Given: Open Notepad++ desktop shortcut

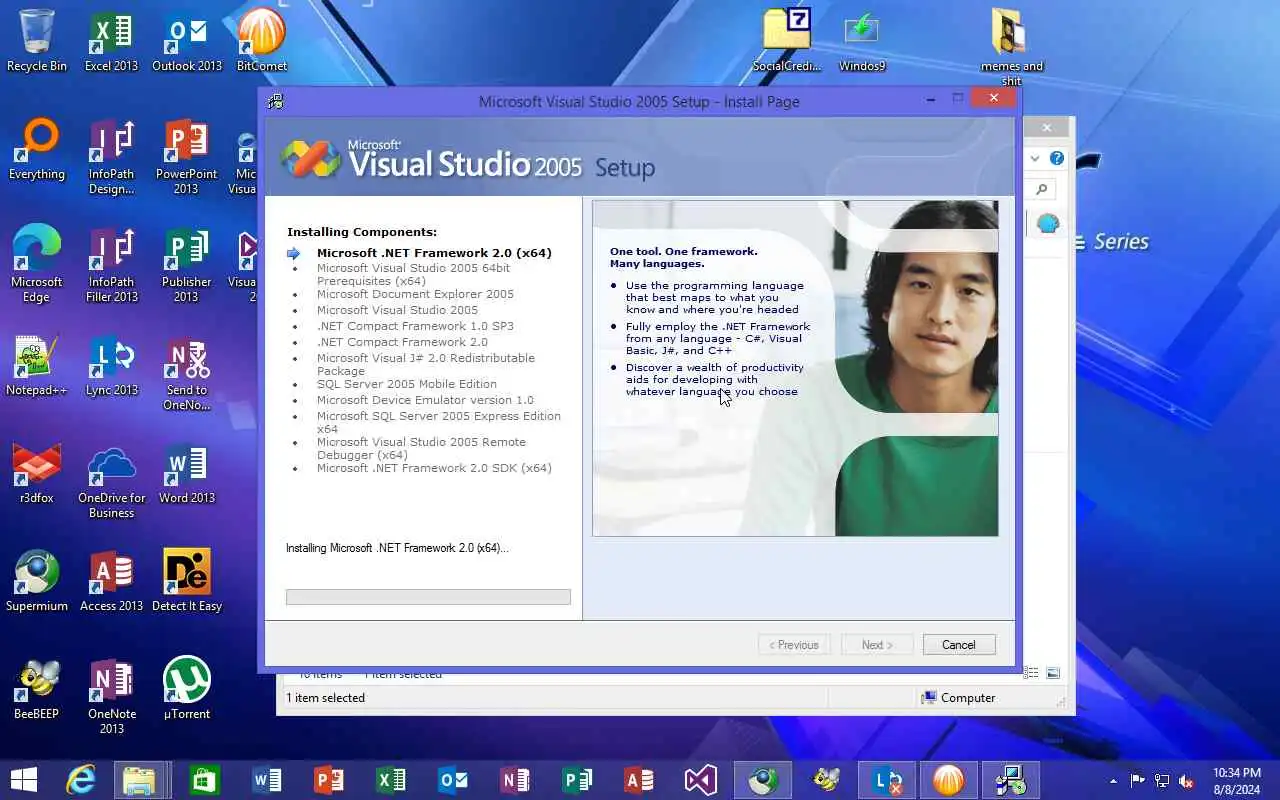Looking at the screenshot, I should tap(36, 365).
